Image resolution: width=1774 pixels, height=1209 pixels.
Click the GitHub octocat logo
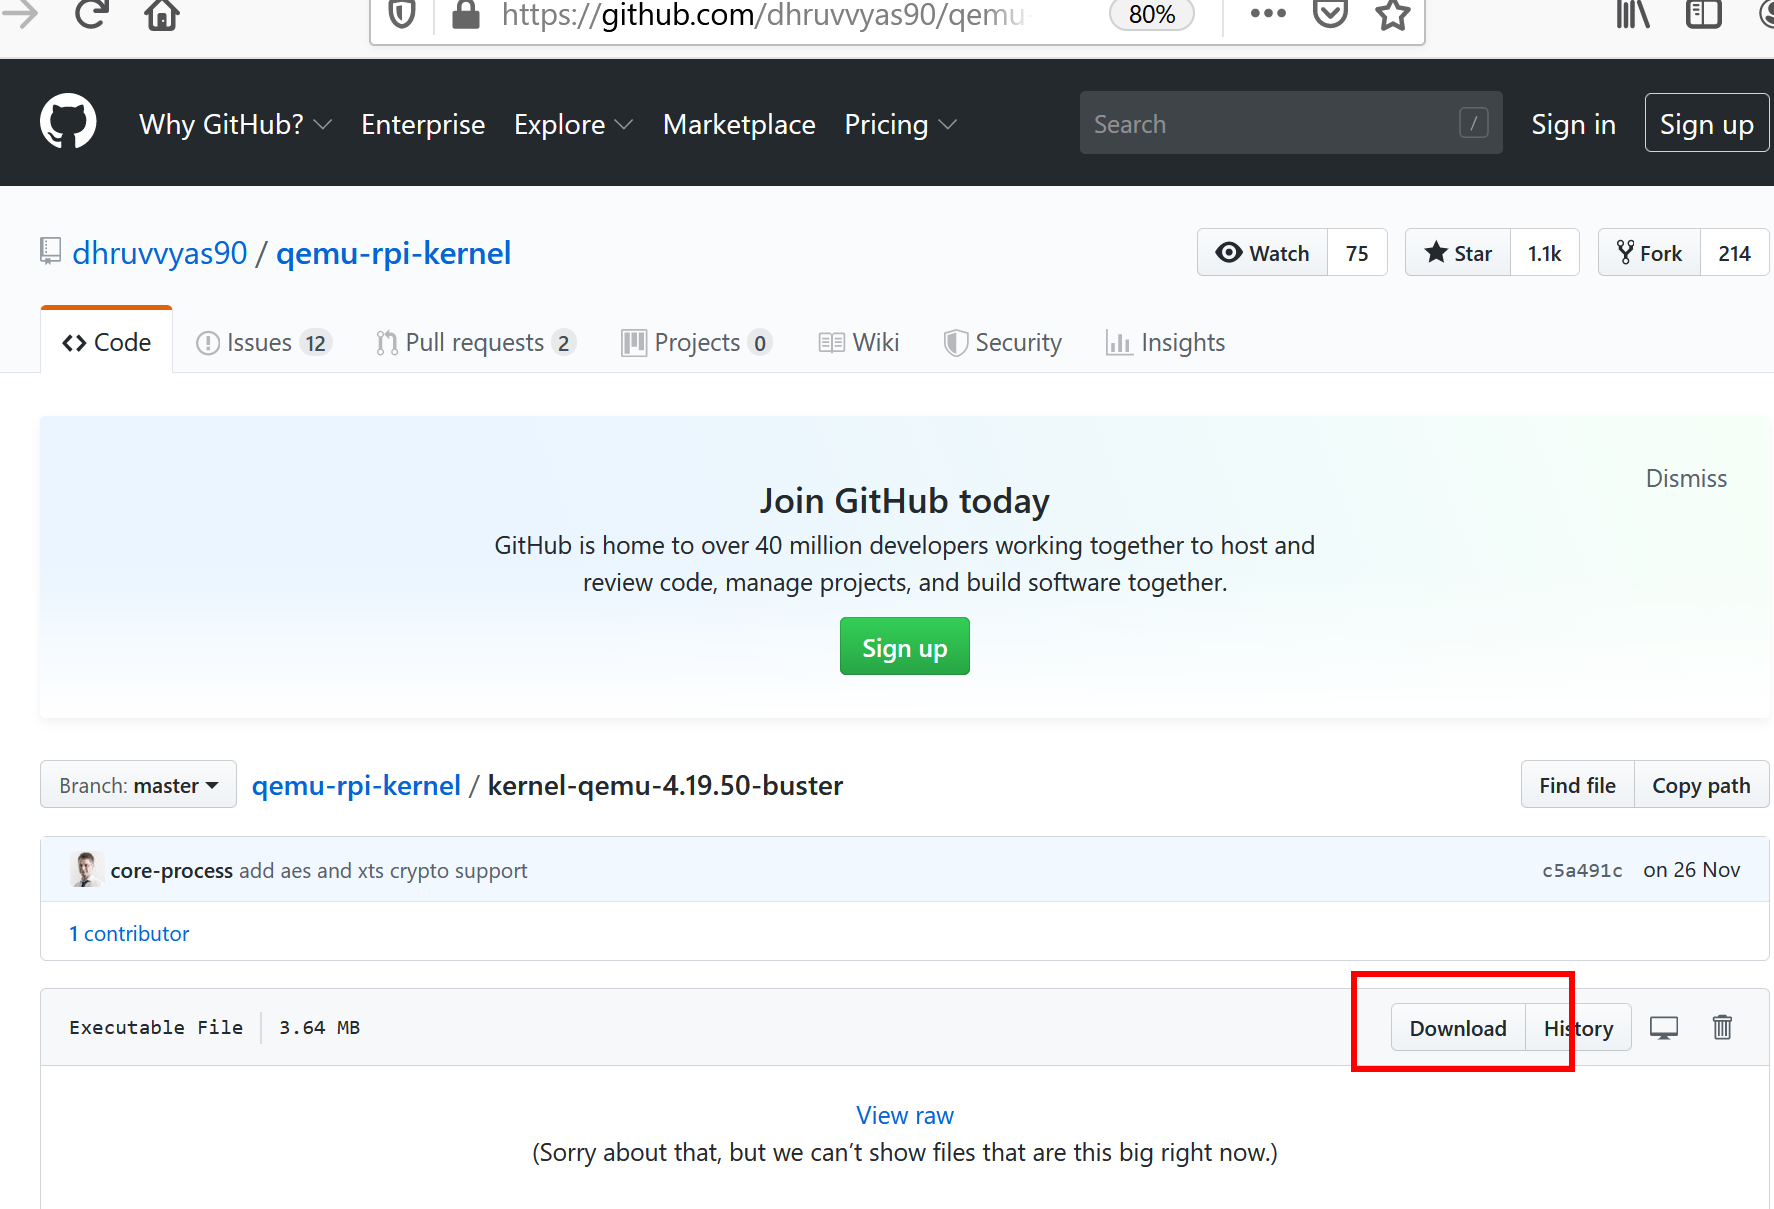[68, 122]
